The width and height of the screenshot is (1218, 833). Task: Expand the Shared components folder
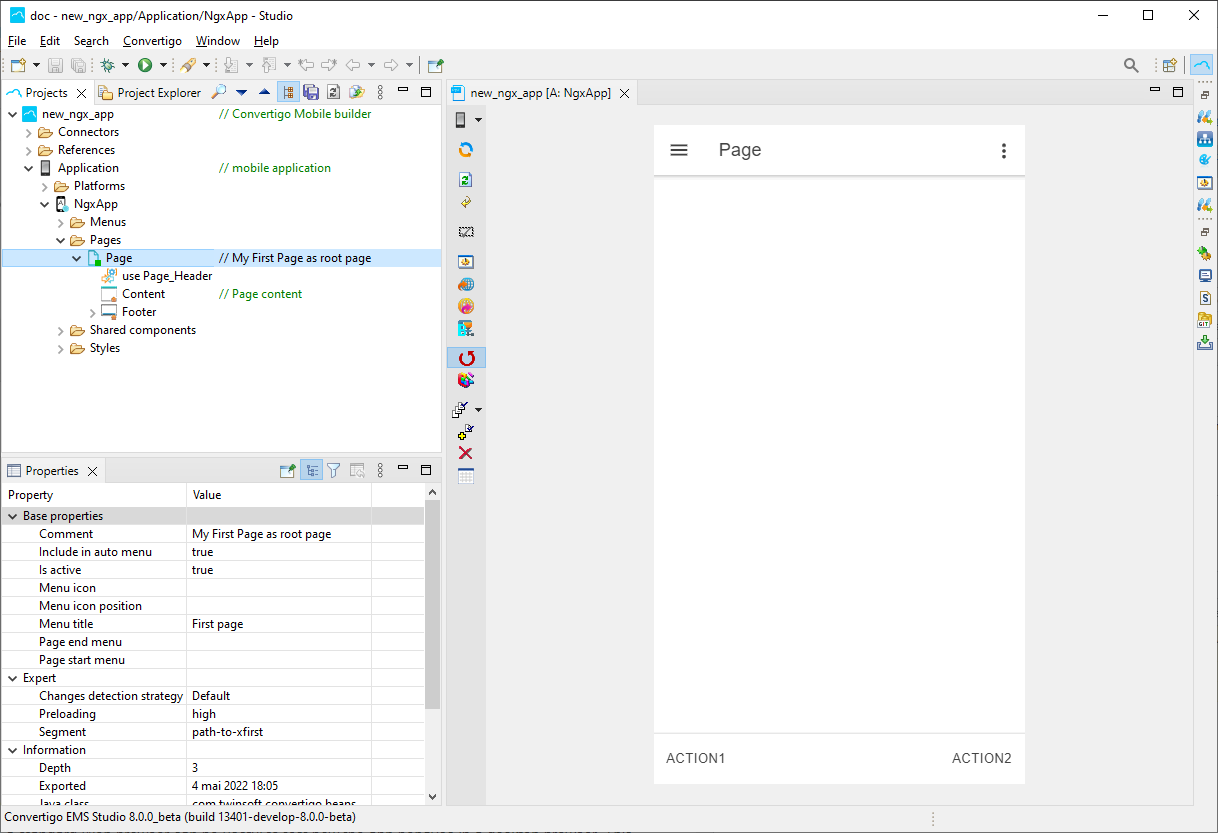click(61, 330)
